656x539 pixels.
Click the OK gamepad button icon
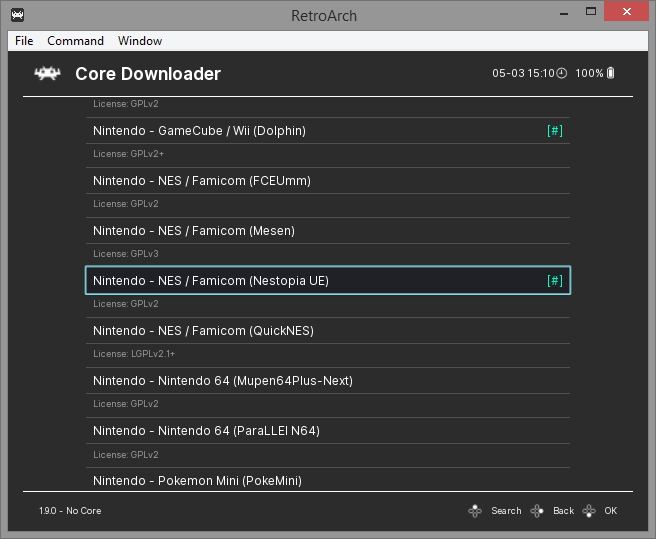point(589,511)
